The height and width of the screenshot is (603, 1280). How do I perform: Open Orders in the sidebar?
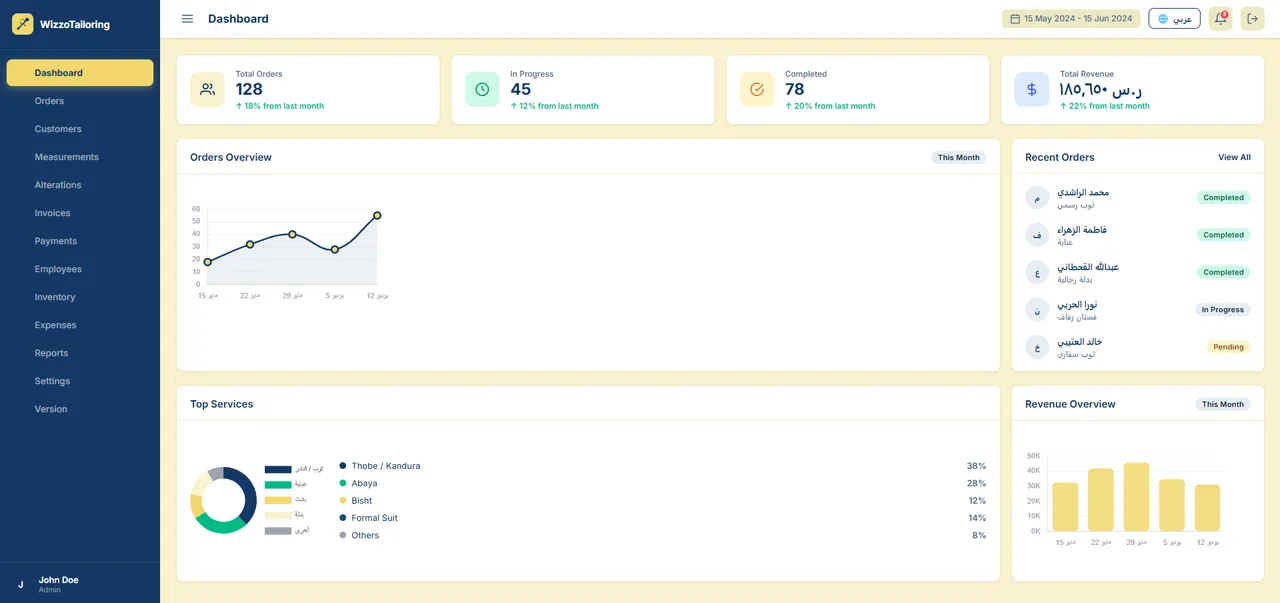coord(80,101)
